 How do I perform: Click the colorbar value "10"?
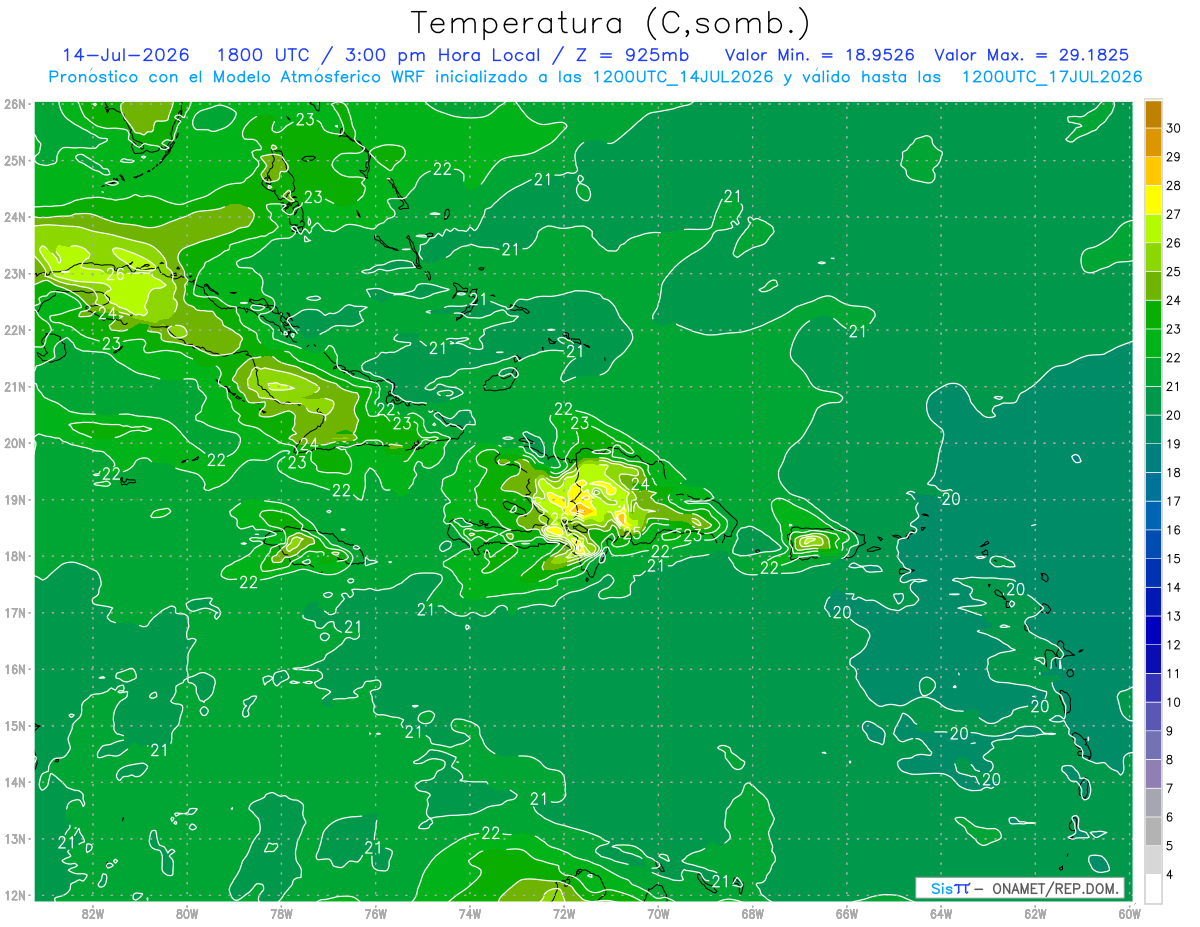click(x=1173, y=702)
